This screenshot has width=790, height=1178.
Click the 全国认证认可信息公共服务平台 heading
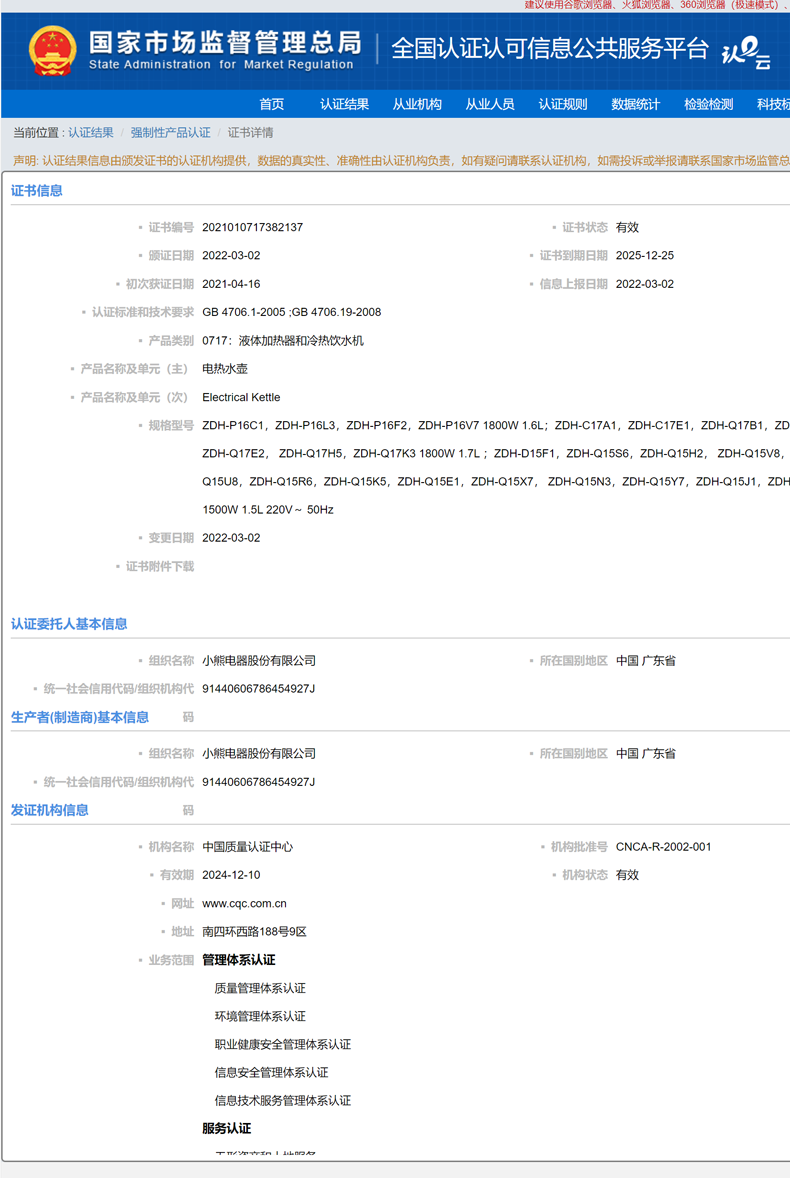550,49
